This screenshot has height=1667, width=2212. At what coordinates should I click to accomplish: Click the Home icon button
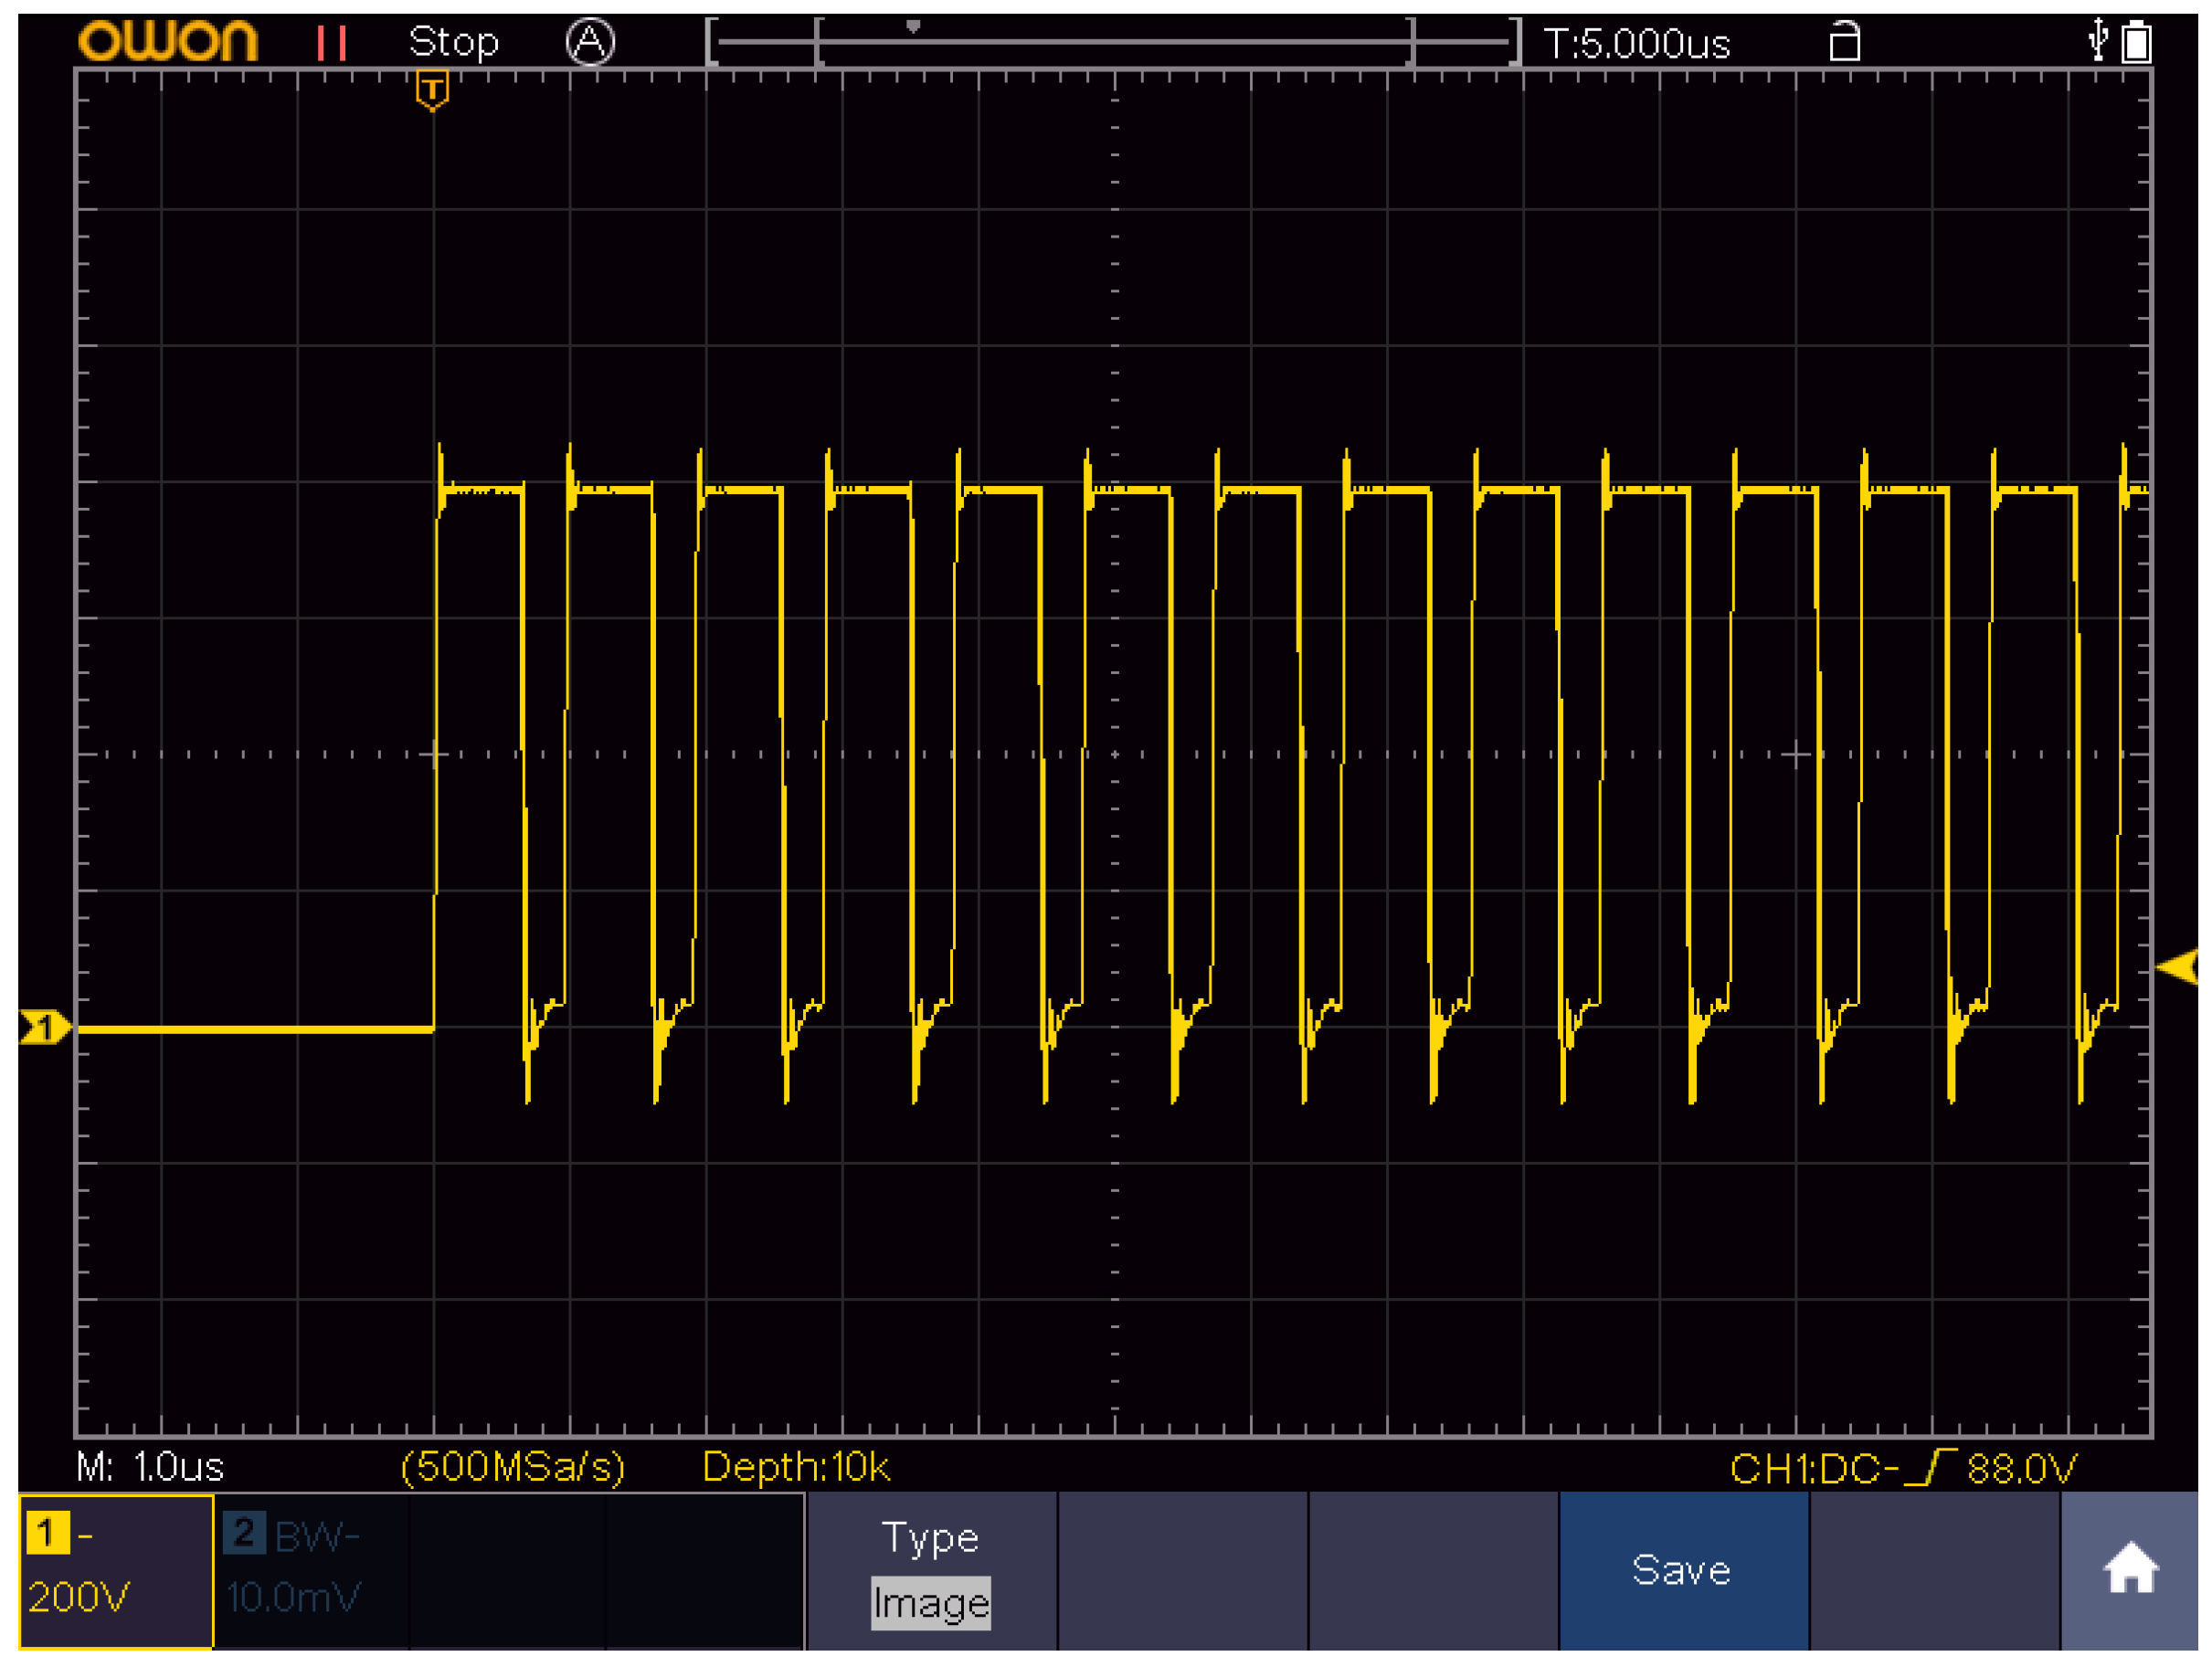pos(2130,1570)
